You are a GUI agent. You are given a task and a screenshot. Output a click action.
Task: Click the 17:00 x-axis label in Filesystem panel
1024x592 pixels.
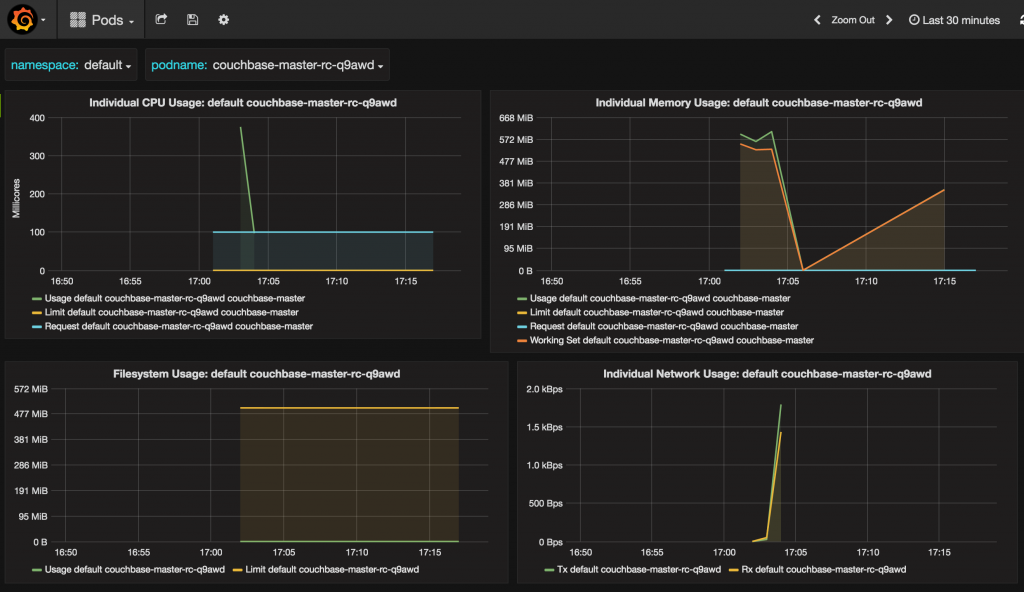(x=211, y=553)
